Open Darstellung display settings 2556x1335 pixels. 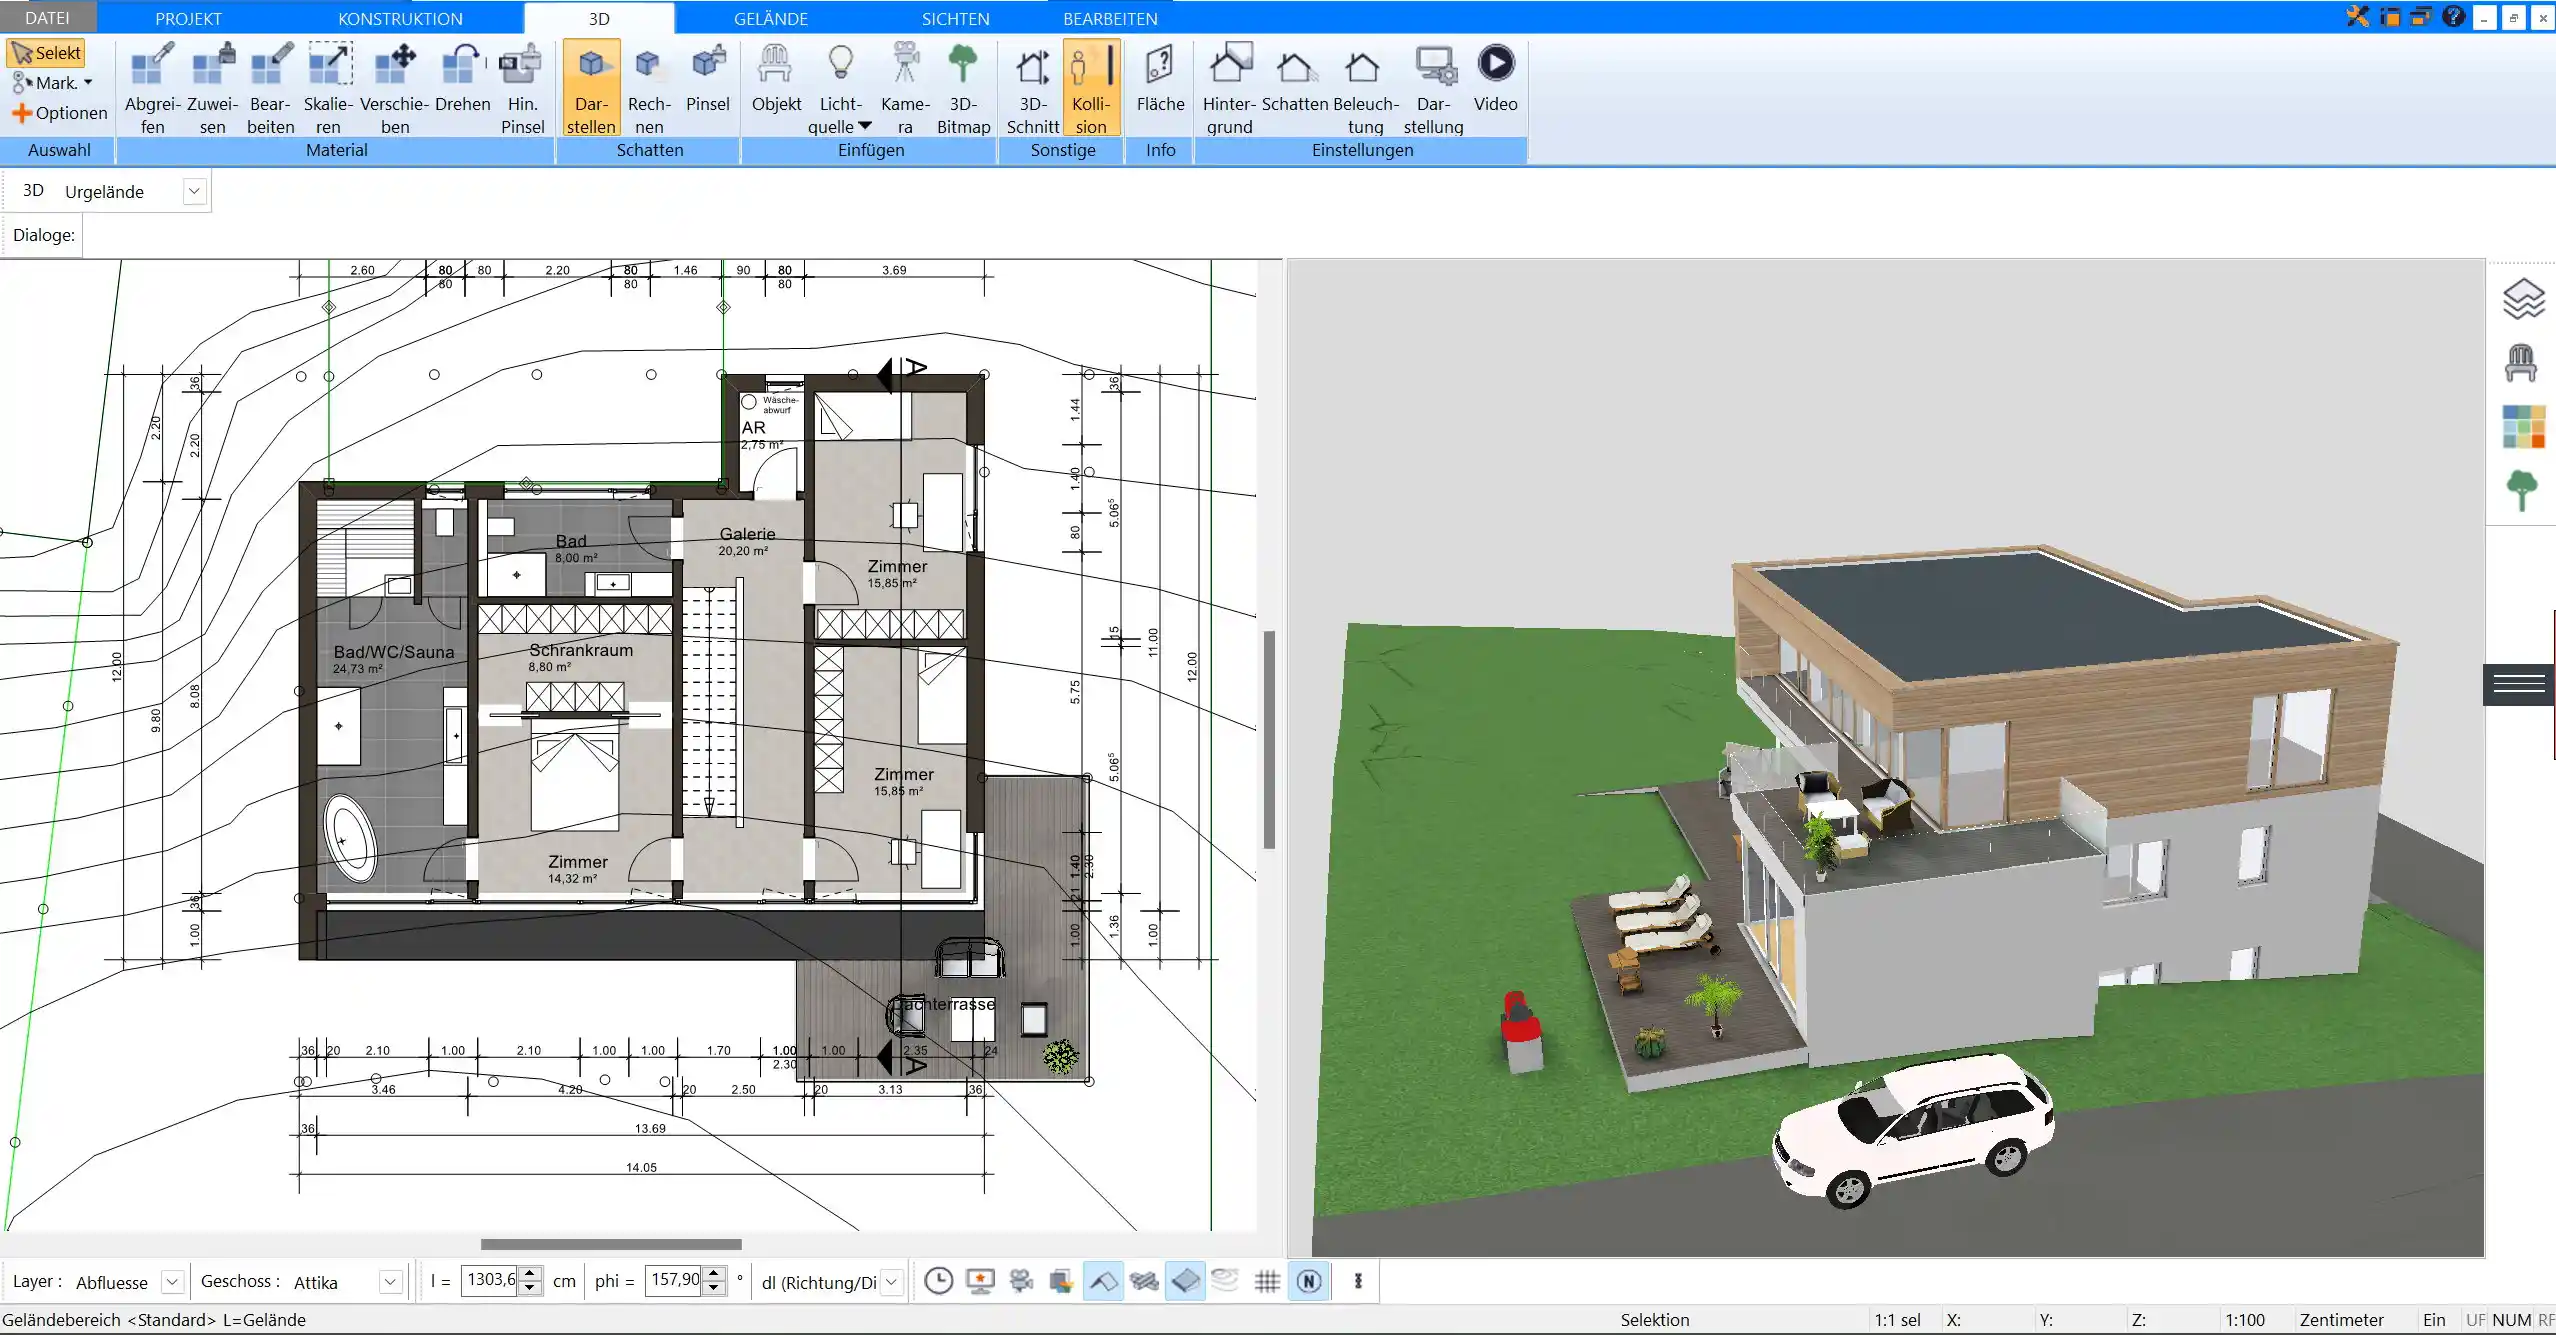(1433, 88)
